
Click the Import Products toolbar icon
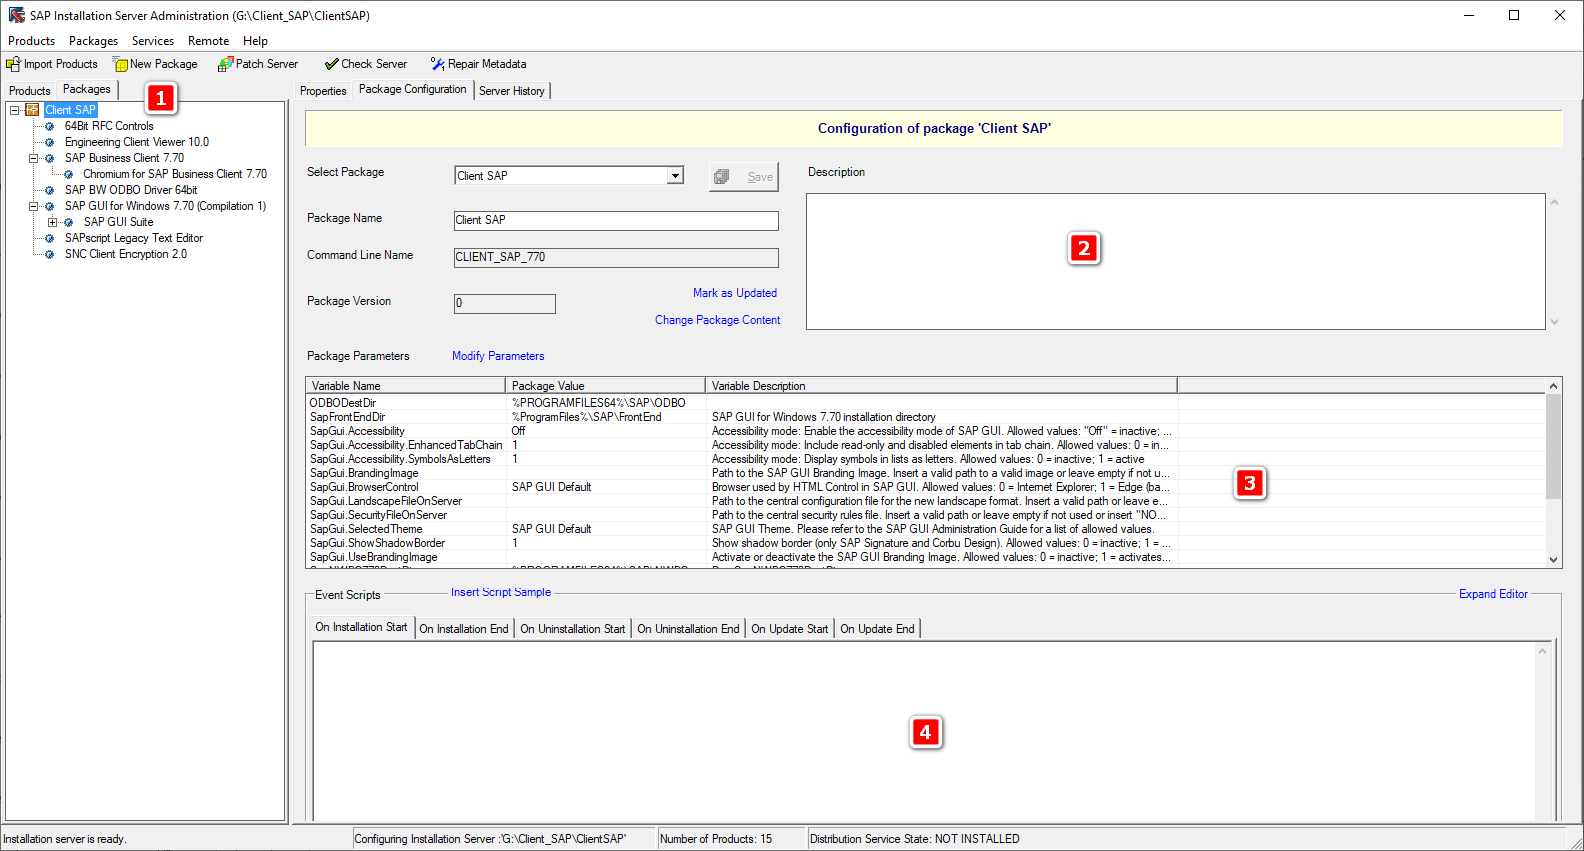pos(13,64)
